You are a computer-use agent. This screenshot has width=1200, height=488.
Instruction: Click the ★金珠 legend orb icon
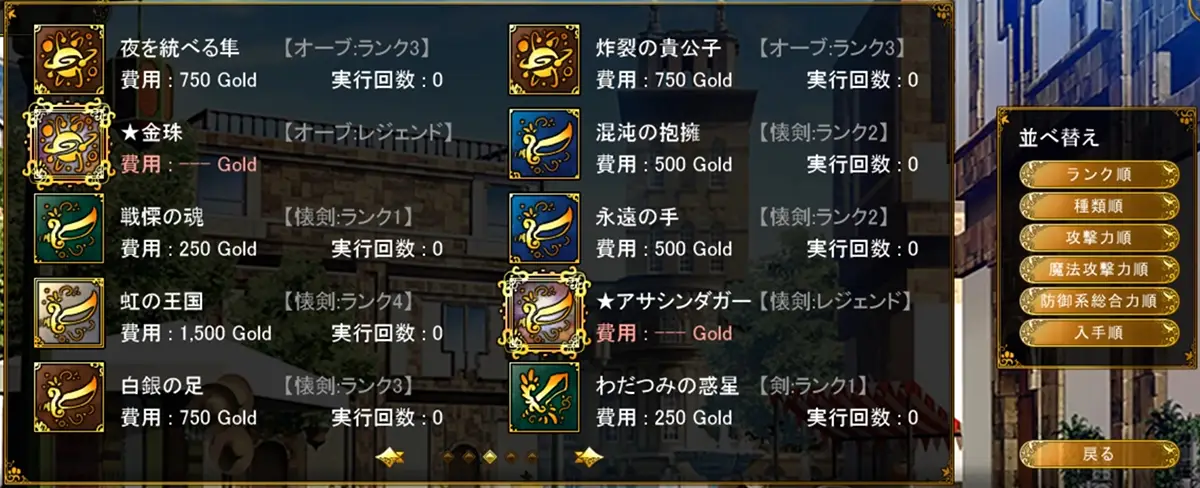coord(69,146)
